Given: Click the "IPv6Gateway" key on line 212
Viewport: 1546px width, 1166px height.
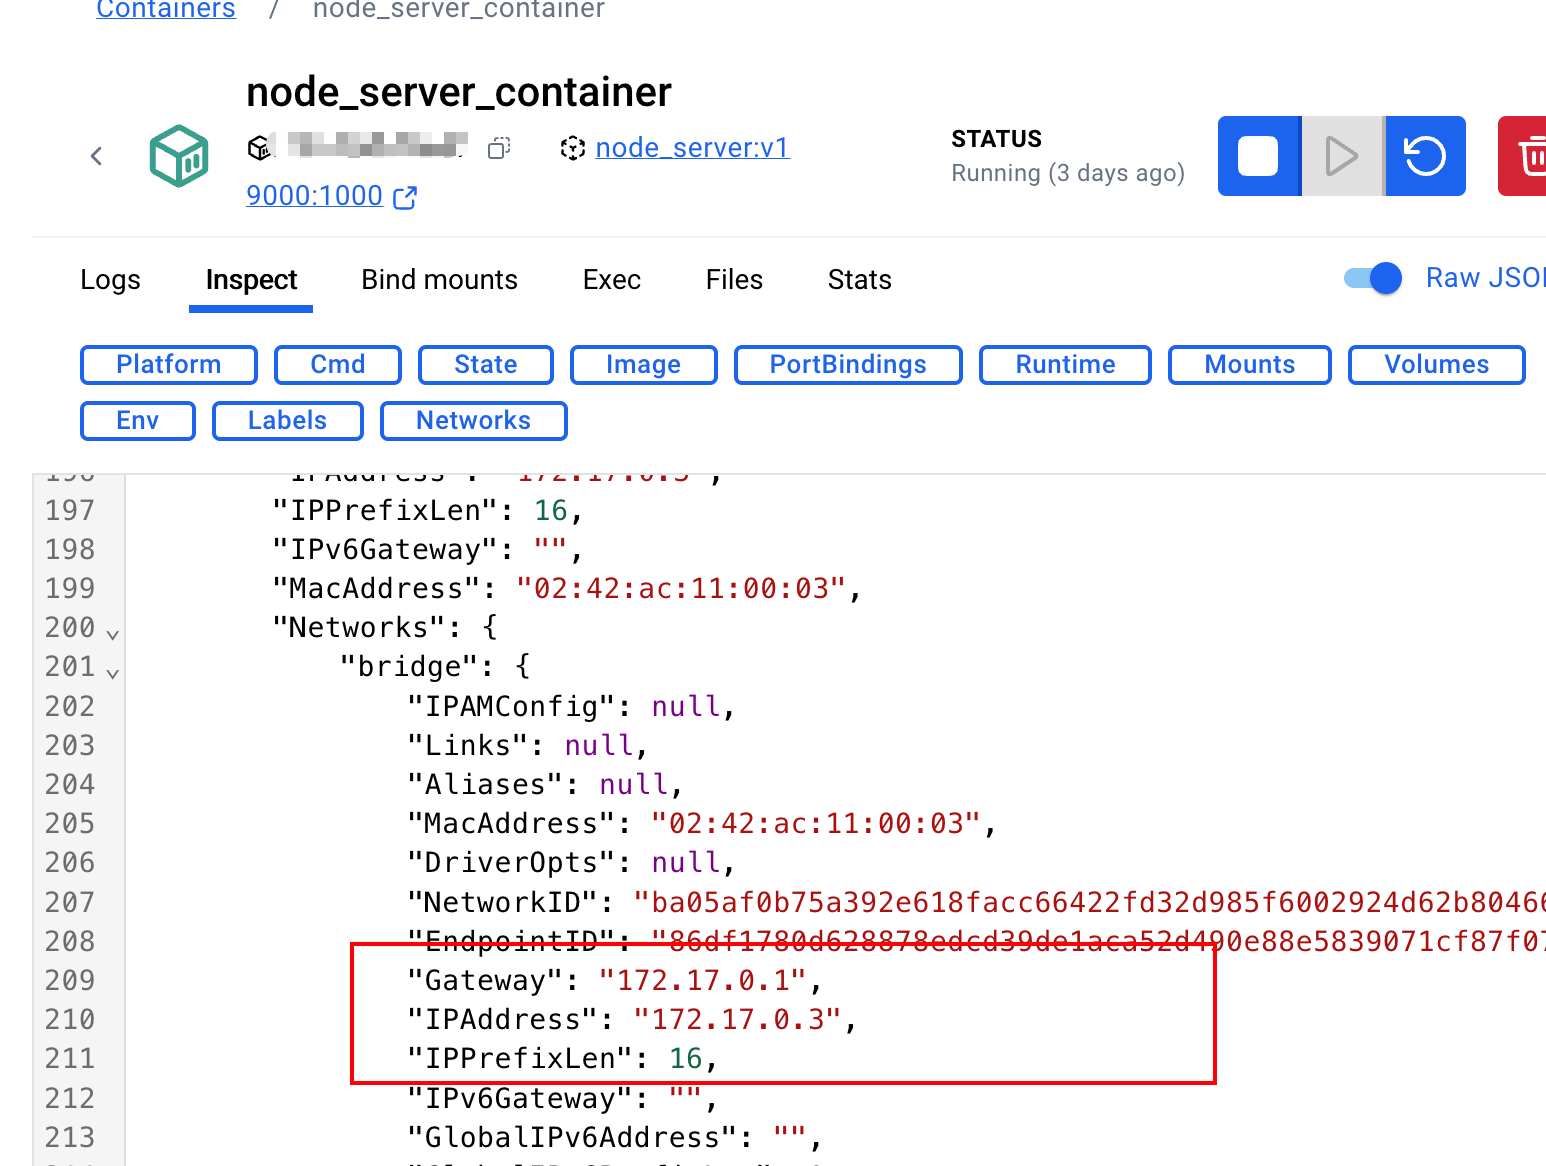Looking at the screenshot, I should tap(519, 1099).
